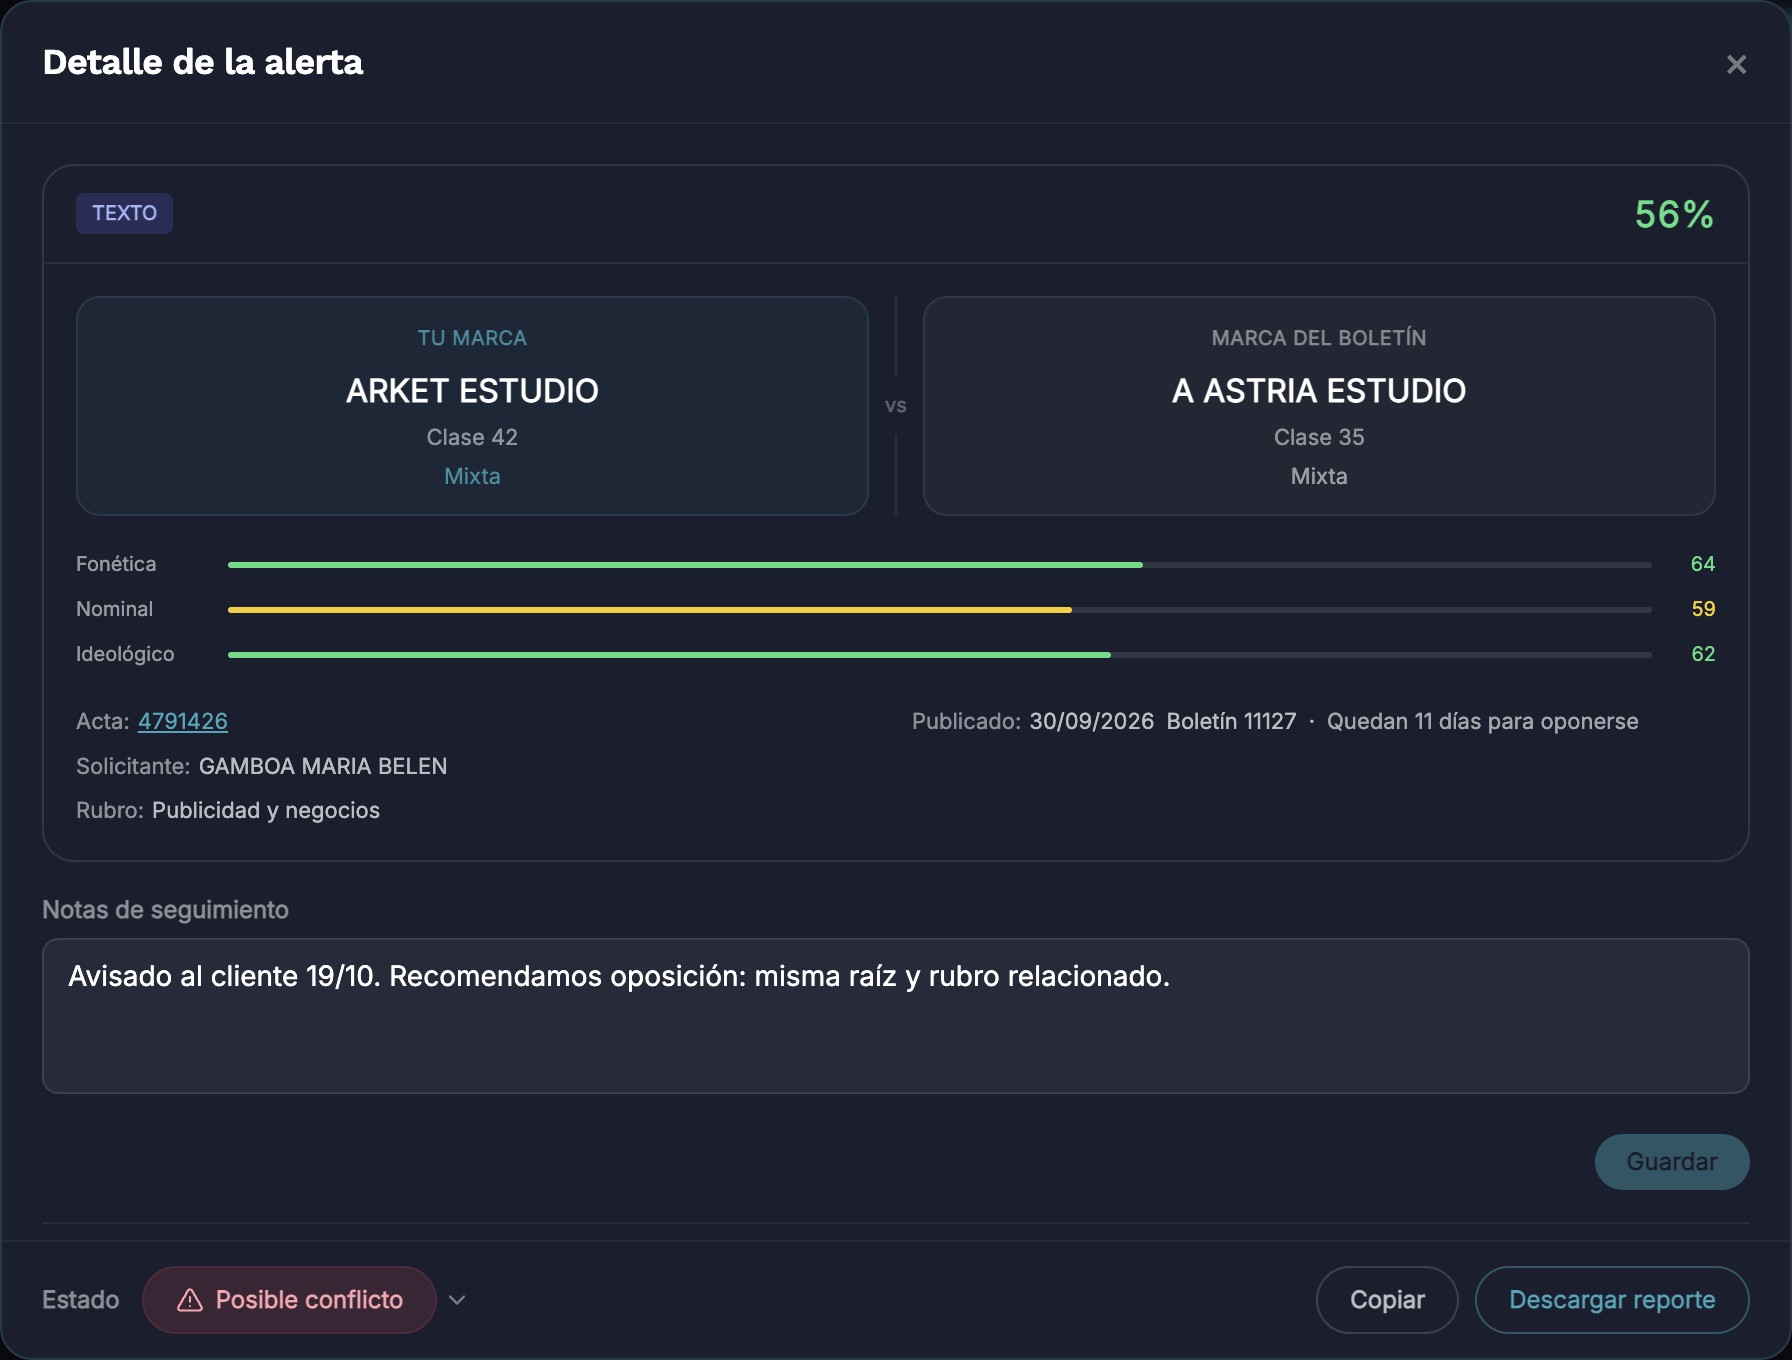Click the Notas de seguimiento label

click(x=165, y=910)
